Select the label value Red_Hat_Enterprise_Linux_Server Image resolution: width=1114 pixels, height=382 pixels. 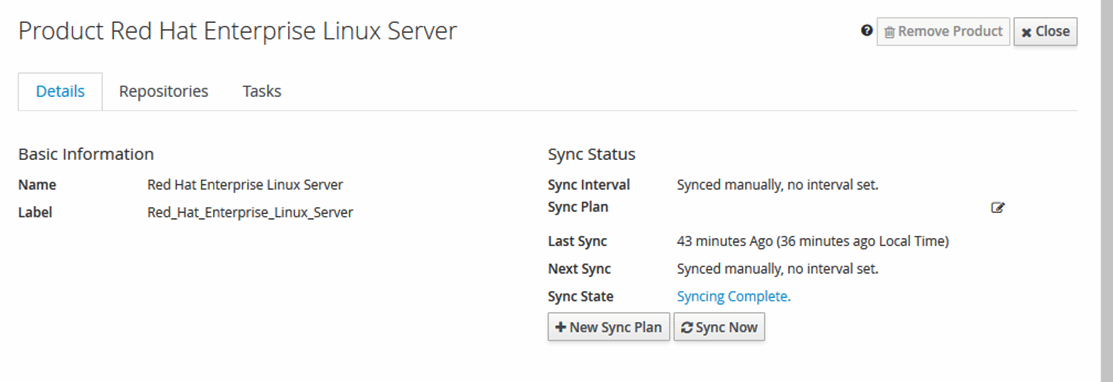[x=250, y=212]
